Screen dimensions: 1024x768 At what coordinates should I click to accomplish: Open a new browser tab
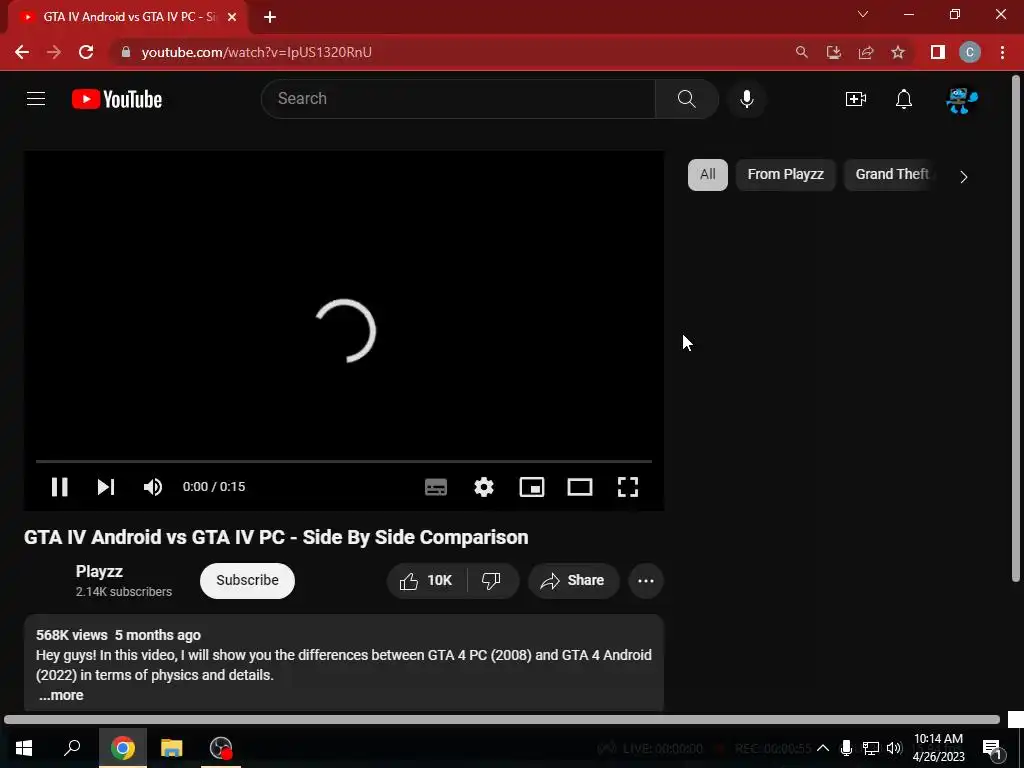(270, 17)
